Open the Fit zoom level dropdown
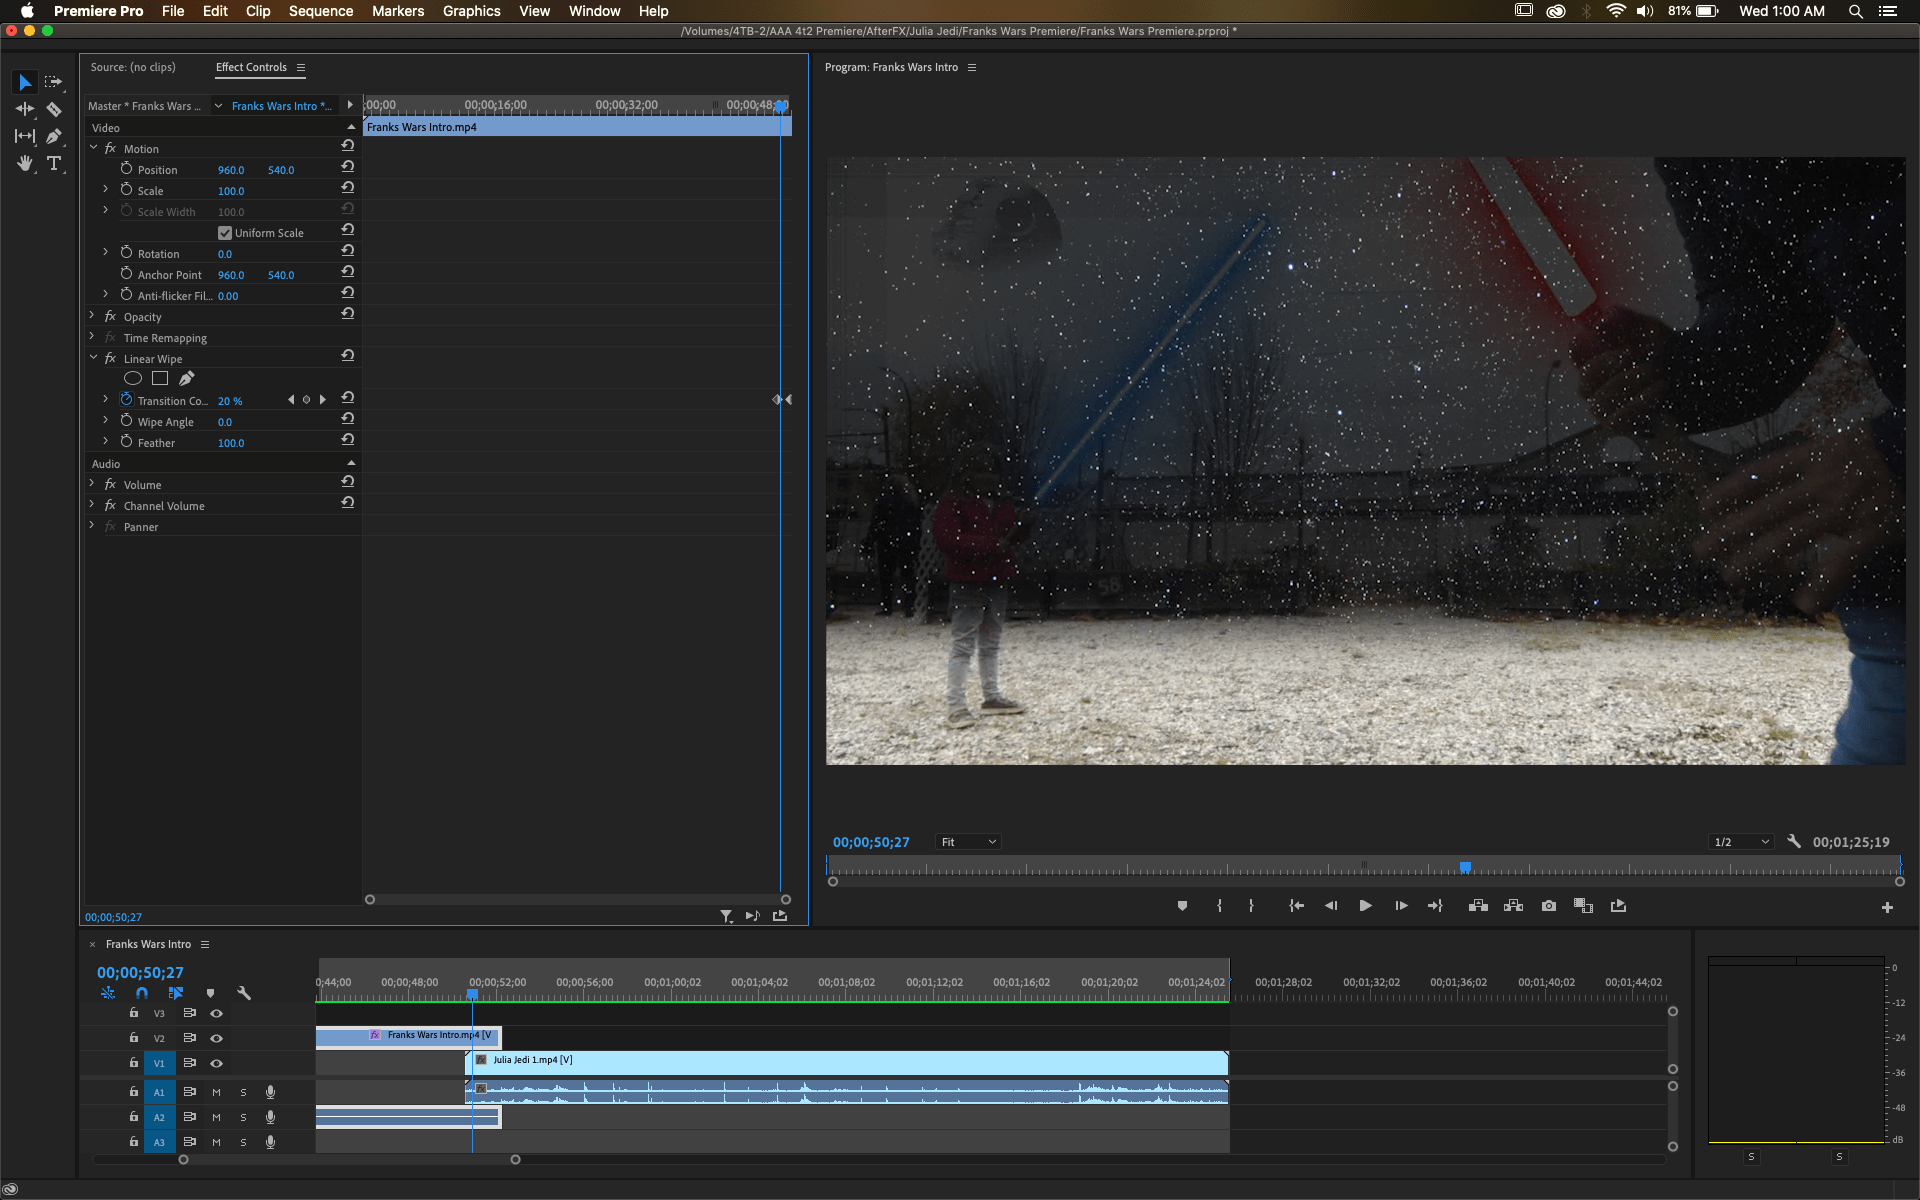Viewport: 1920px width, 1200px height. (x=967, y=841)
